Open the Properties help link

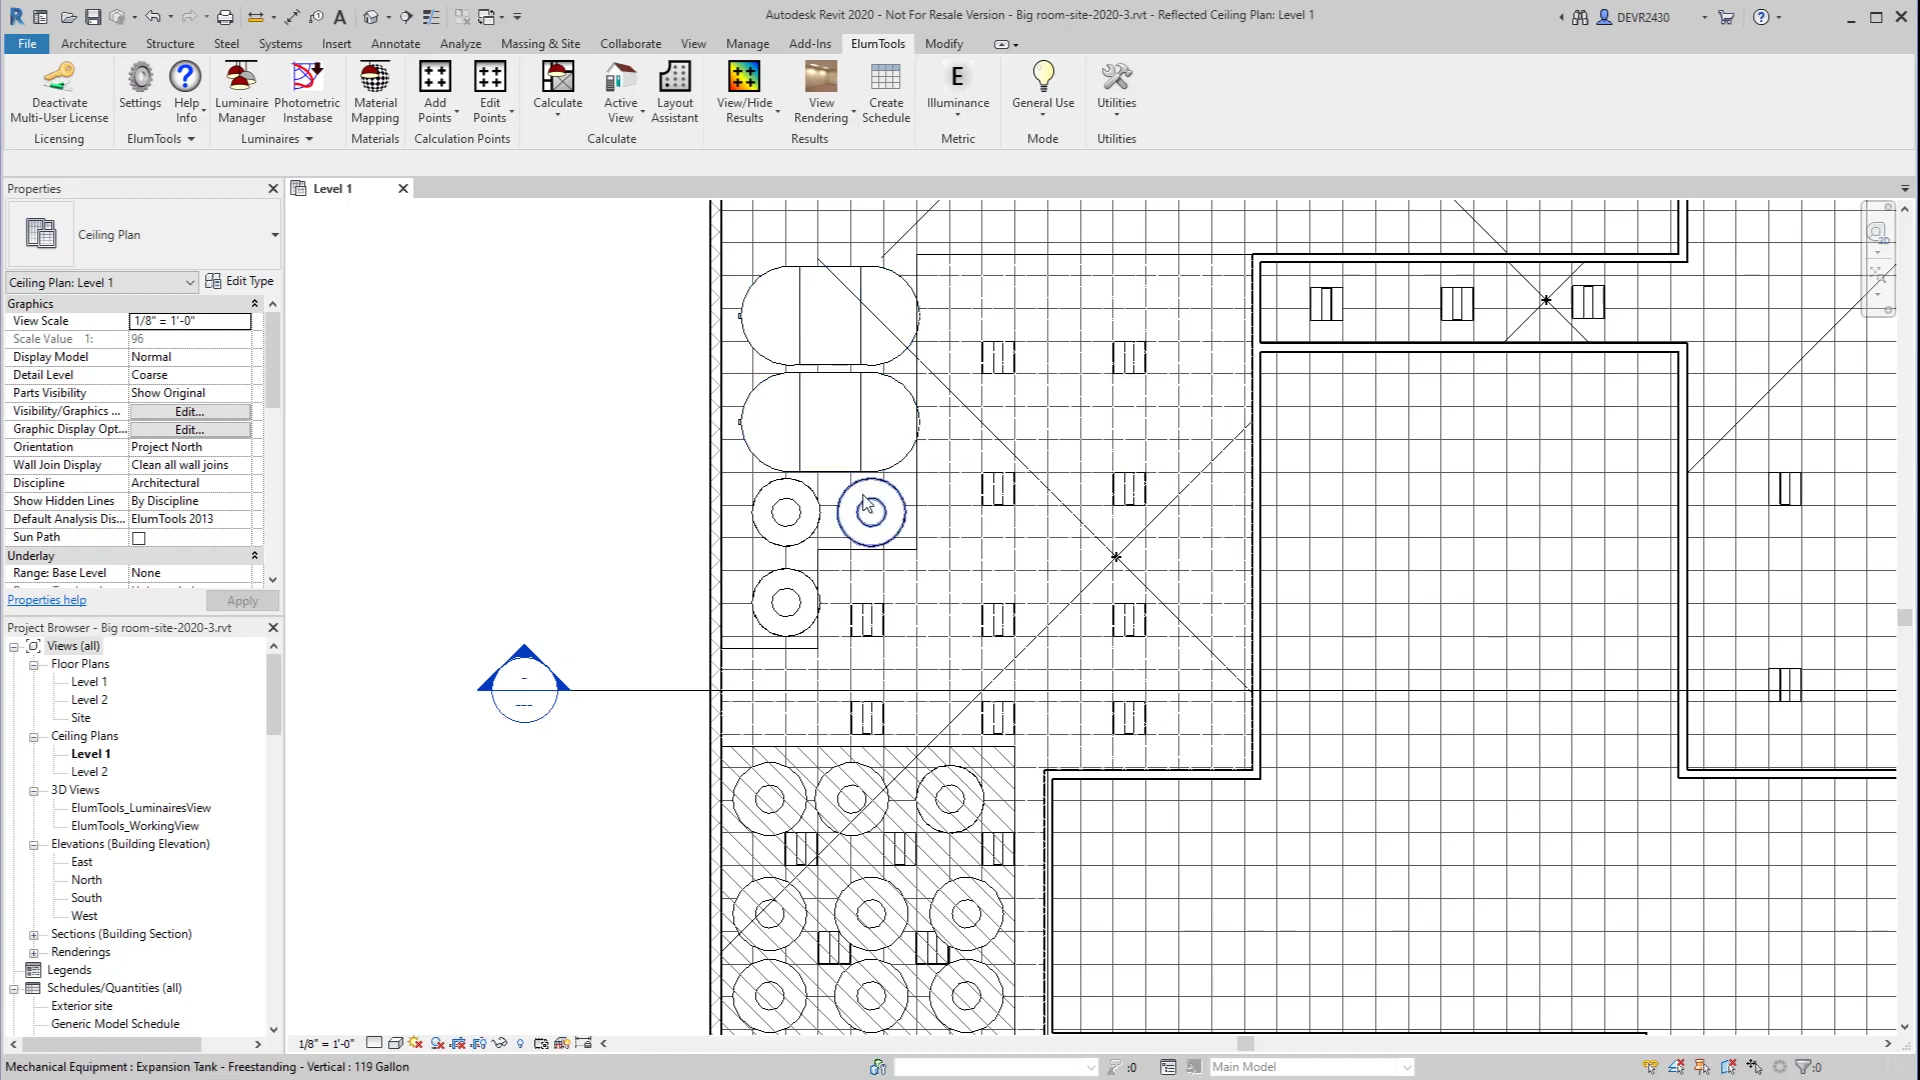[46, 601]
